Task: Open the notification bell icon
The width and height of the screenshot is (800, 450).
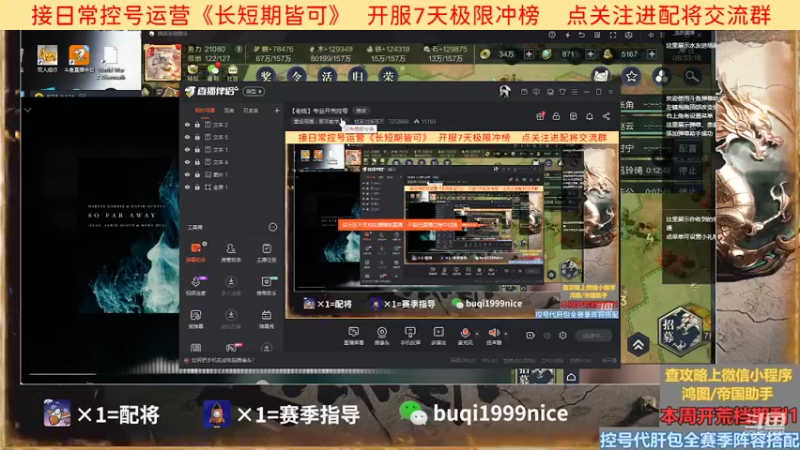Action: tap(590, 116)
